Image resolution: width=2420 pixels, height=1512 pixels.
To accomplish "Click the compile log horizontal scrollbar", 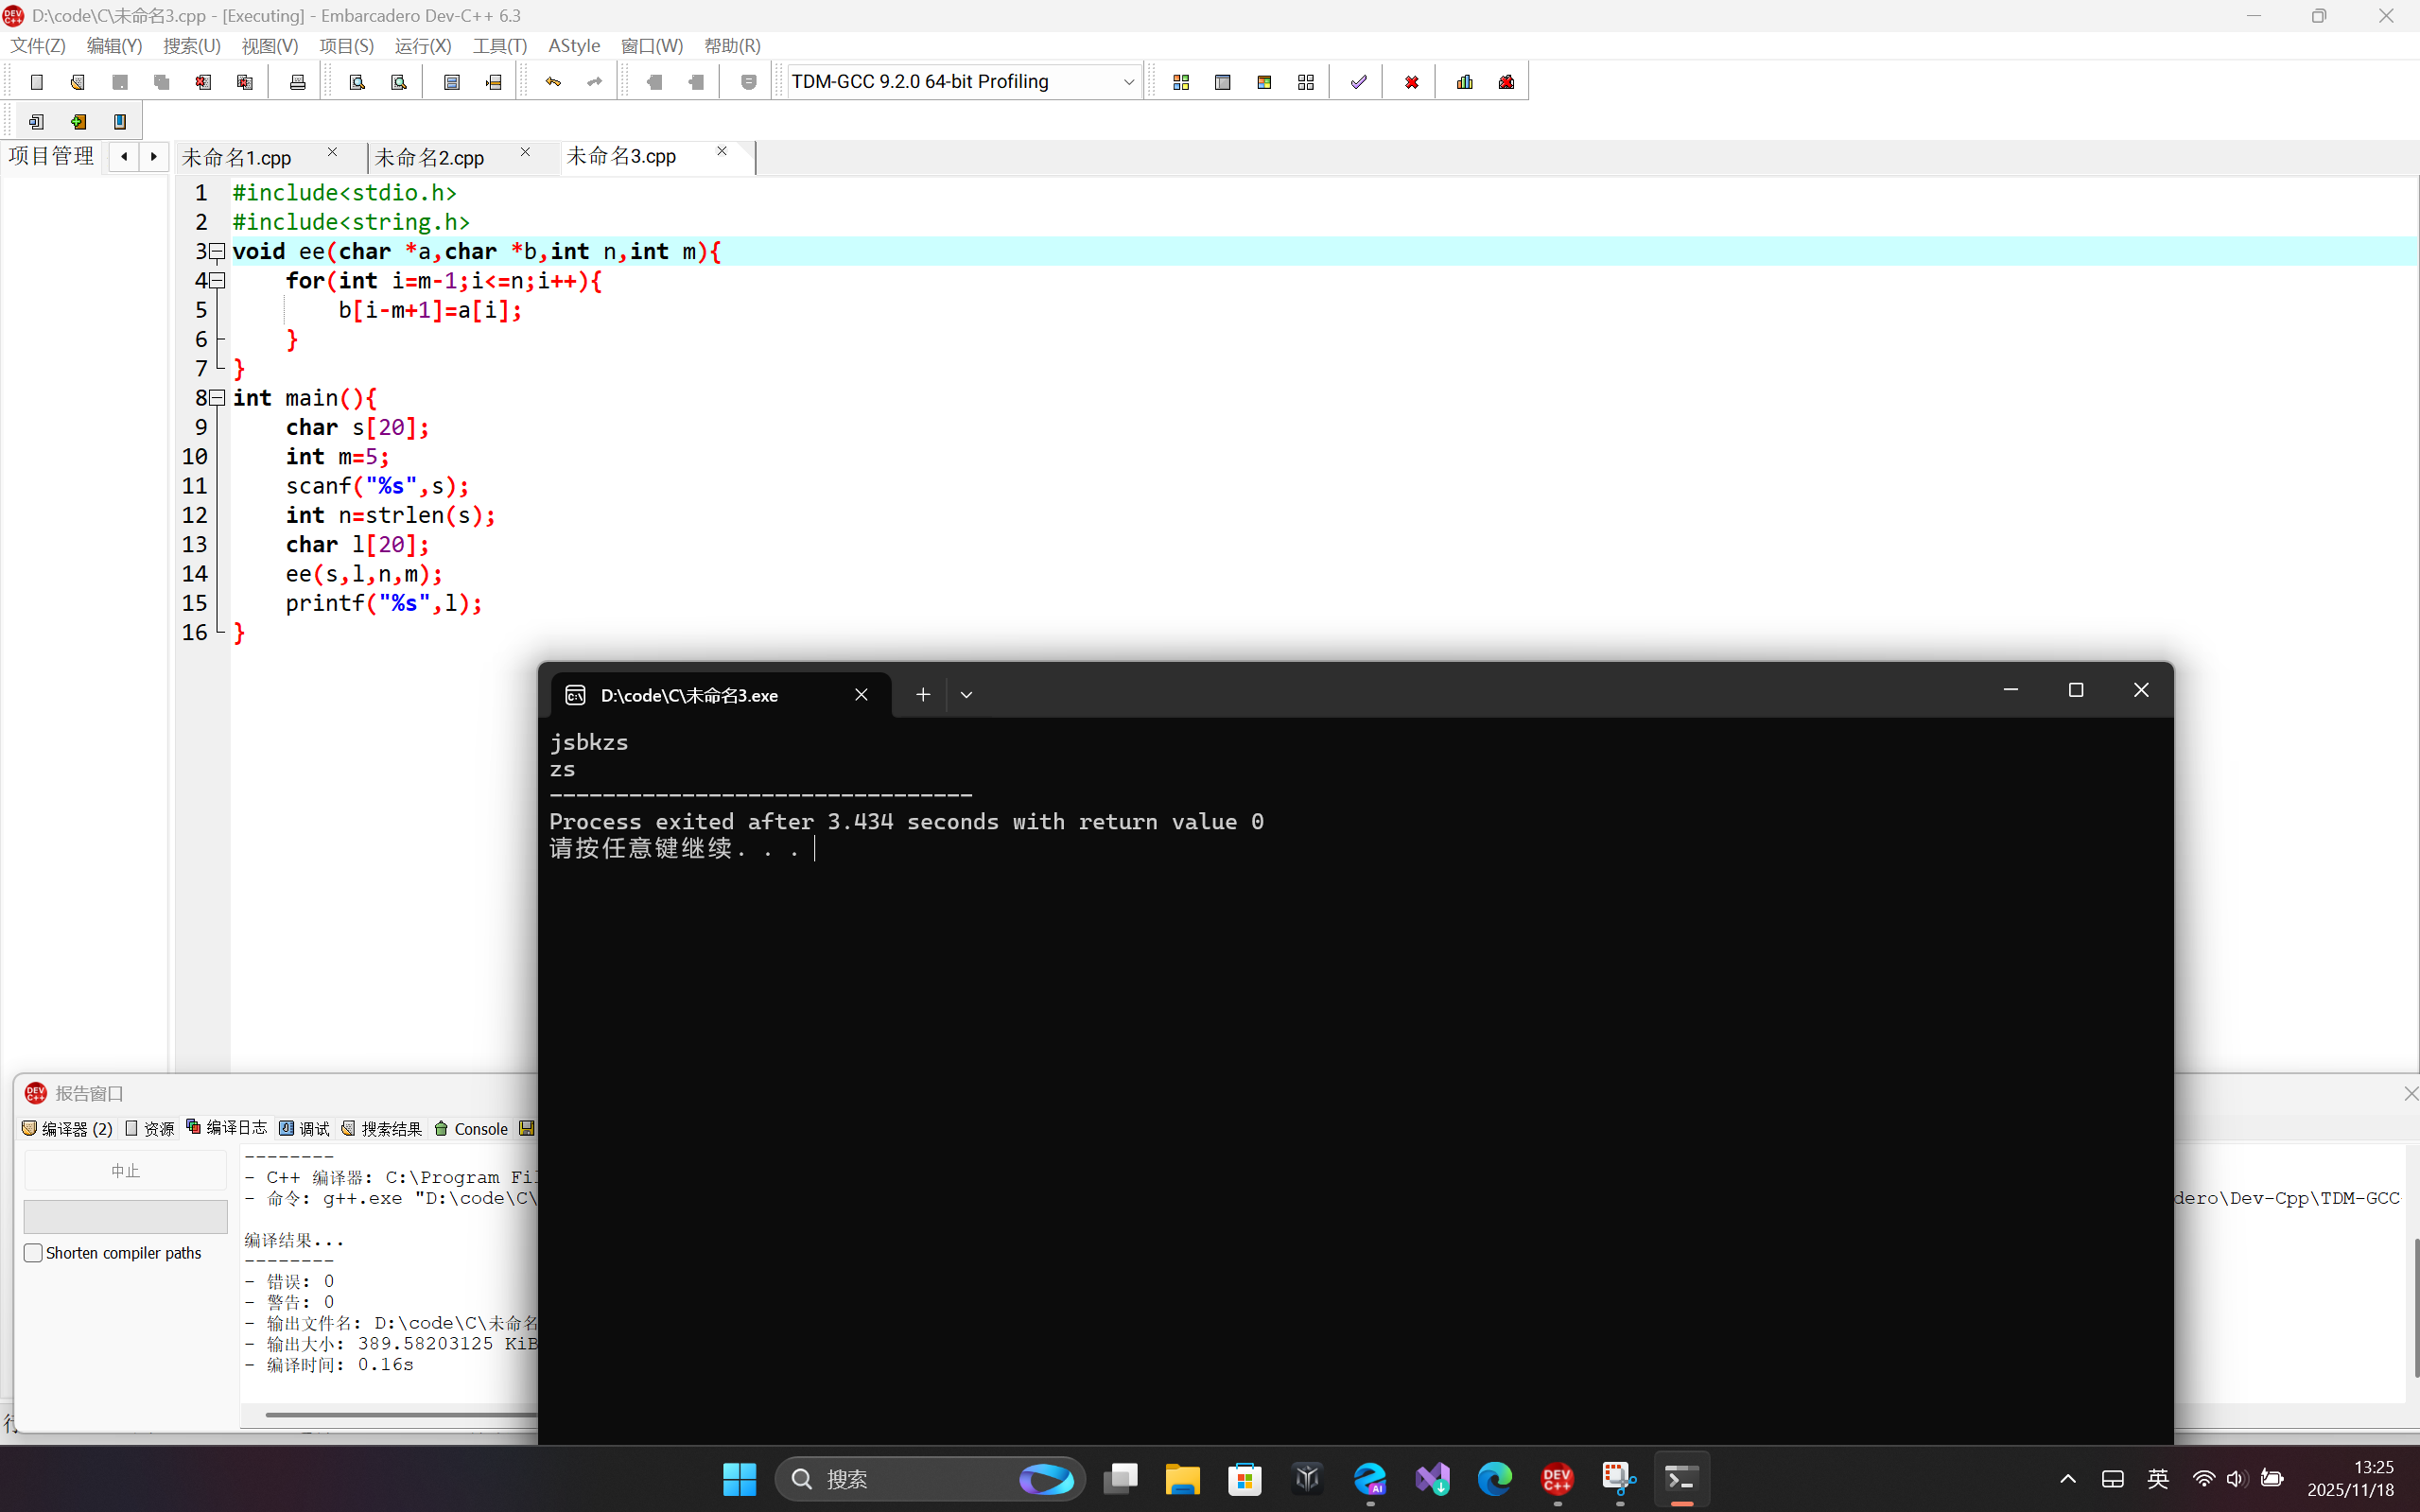I will point(400,1414).
